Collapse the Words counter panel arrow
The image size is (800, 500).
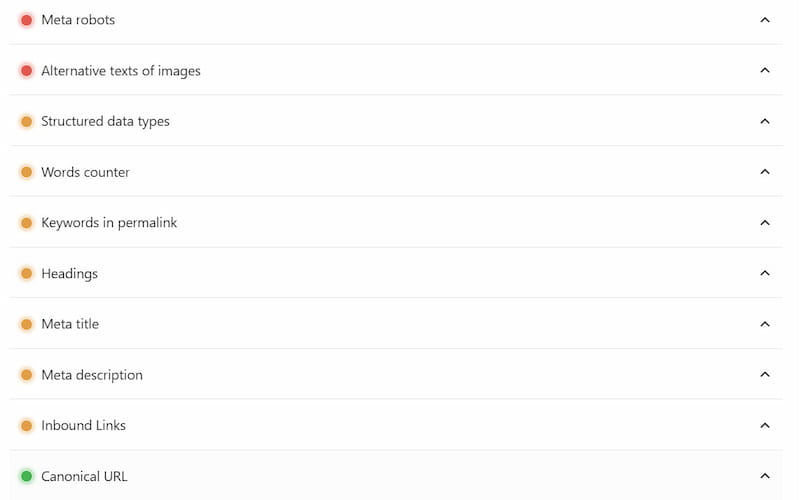(x=765, y=172)
